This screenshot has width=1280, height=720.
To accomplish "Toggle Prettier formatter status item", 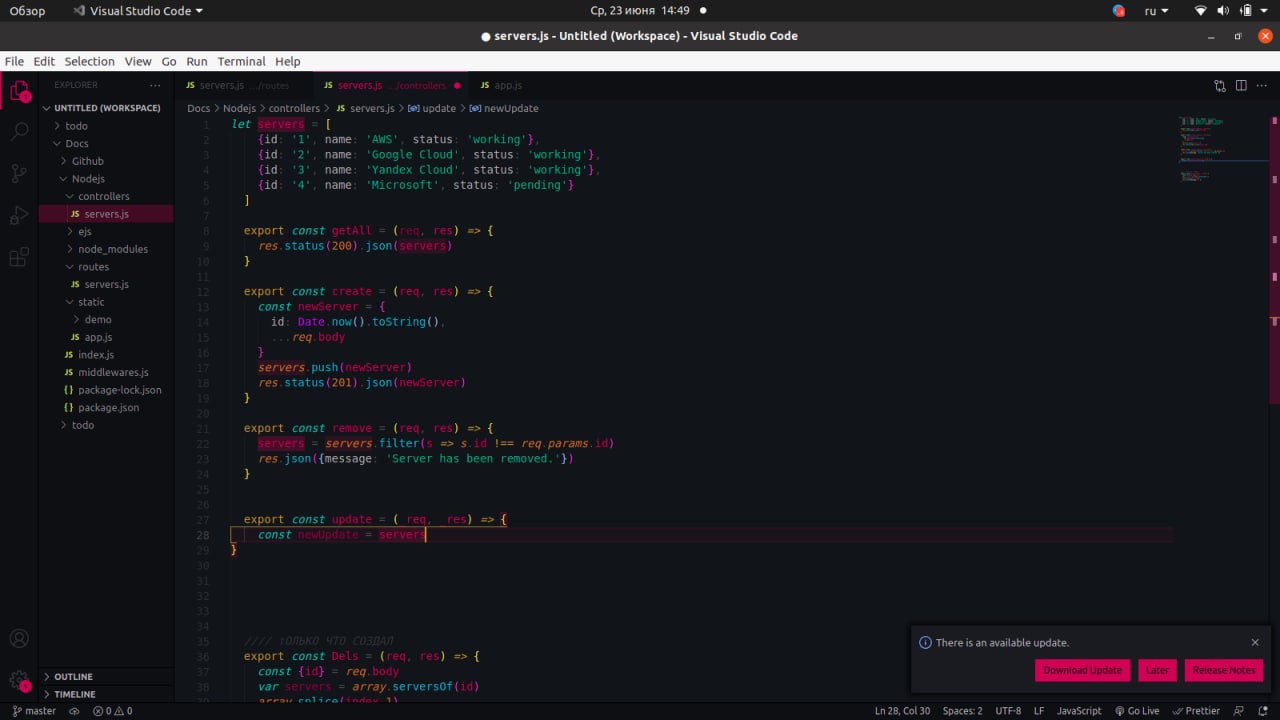I will 1196,711.
